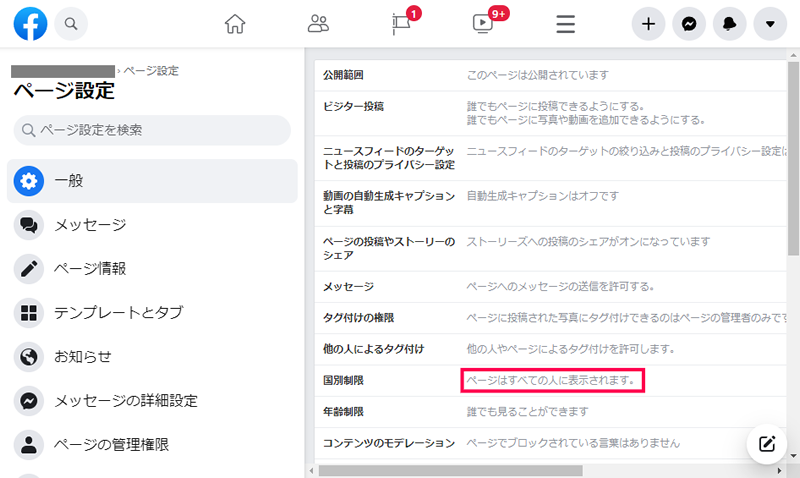Click the horizontal scrollbar thumb

(x=451, y=470)
